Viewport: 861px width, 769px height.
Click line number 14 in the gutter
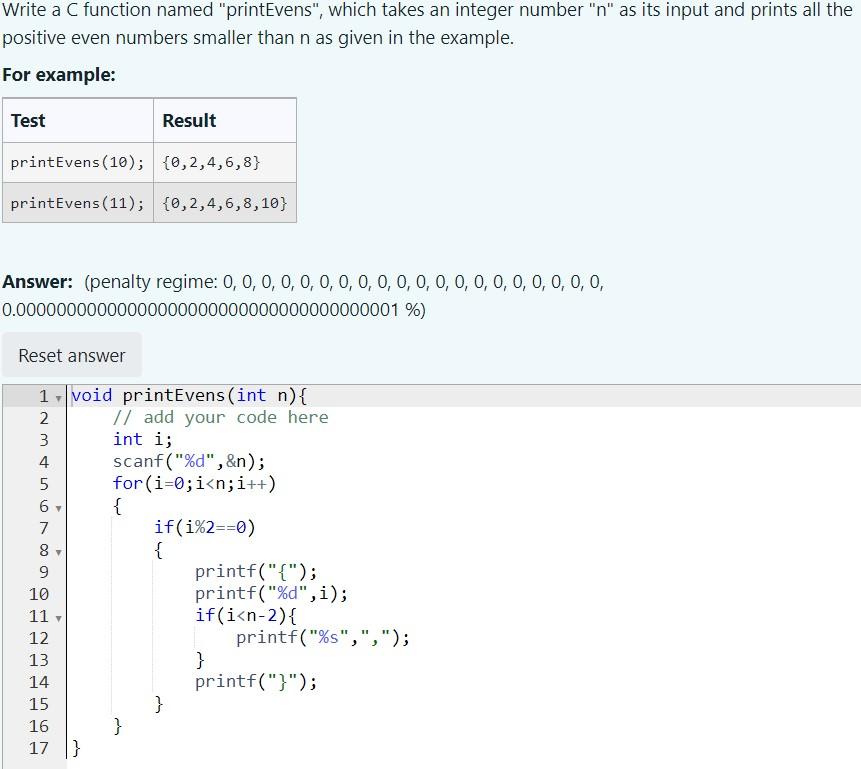click(x=39, y=682)
